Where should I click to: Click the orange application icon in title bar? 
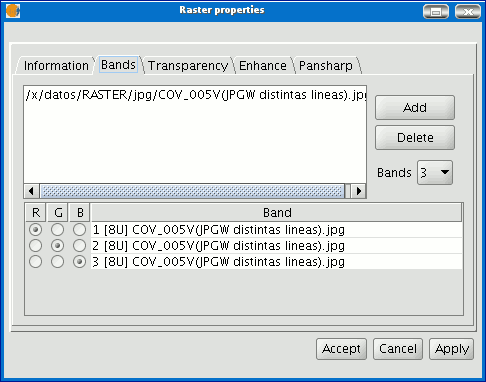coord(13,11)
